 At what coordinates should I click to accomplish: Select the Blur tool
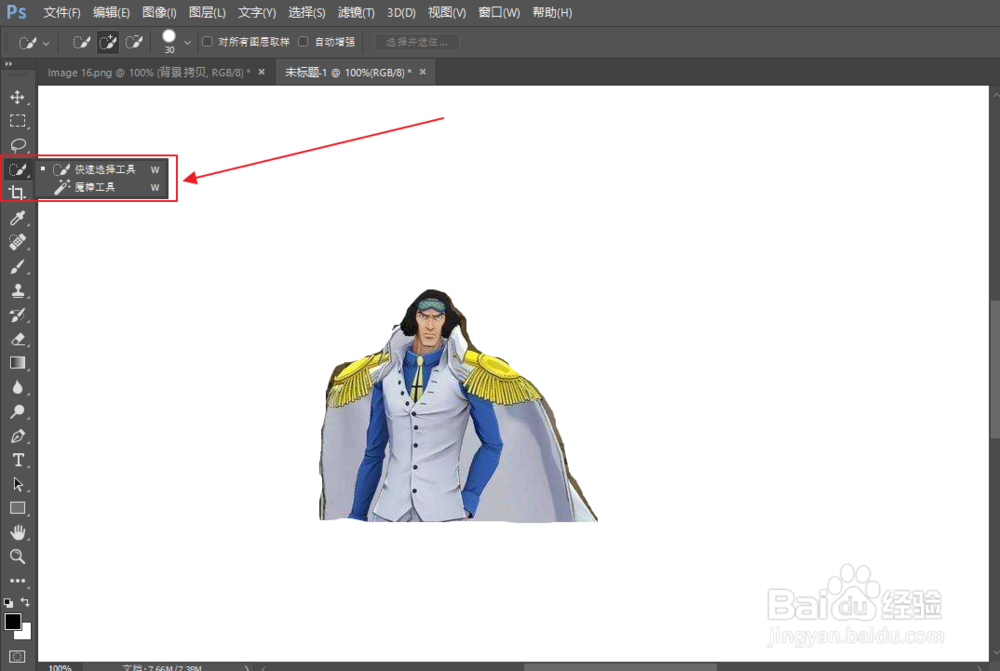(17, 387)
